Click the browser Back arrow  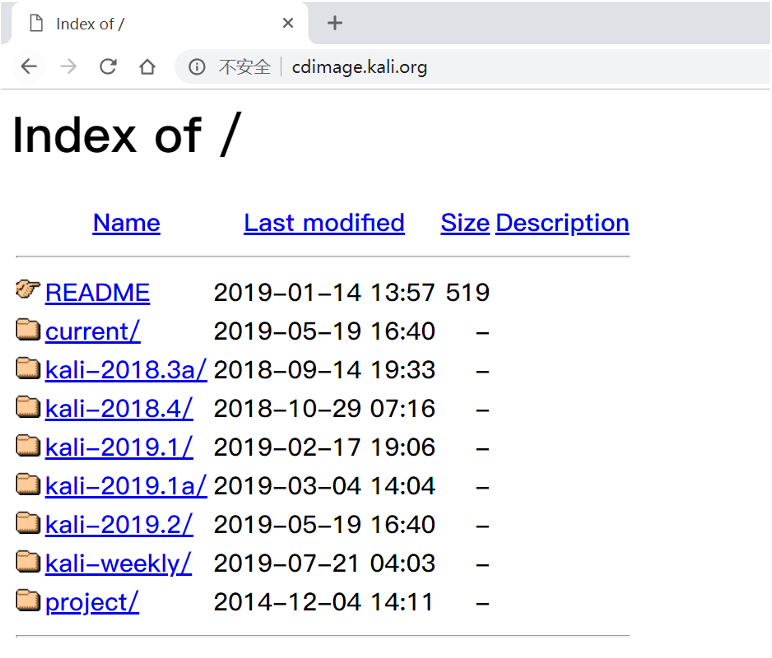[x=29, y=66]
